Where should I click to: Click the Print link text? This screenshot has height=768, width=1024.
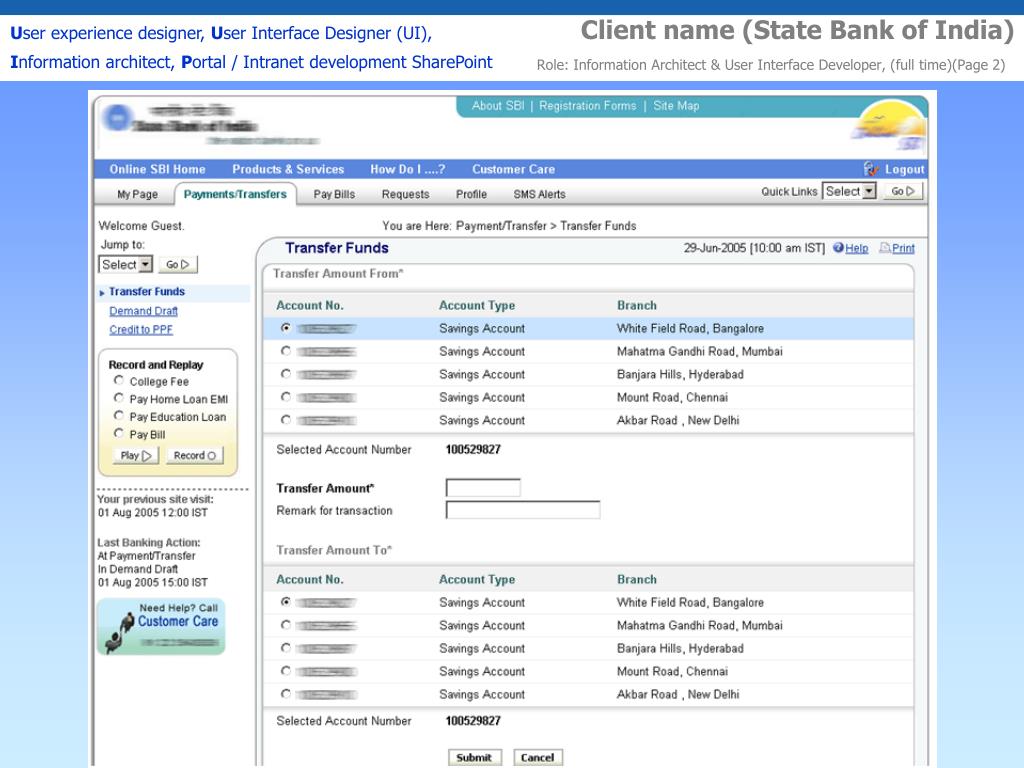(x=903, y=248)
